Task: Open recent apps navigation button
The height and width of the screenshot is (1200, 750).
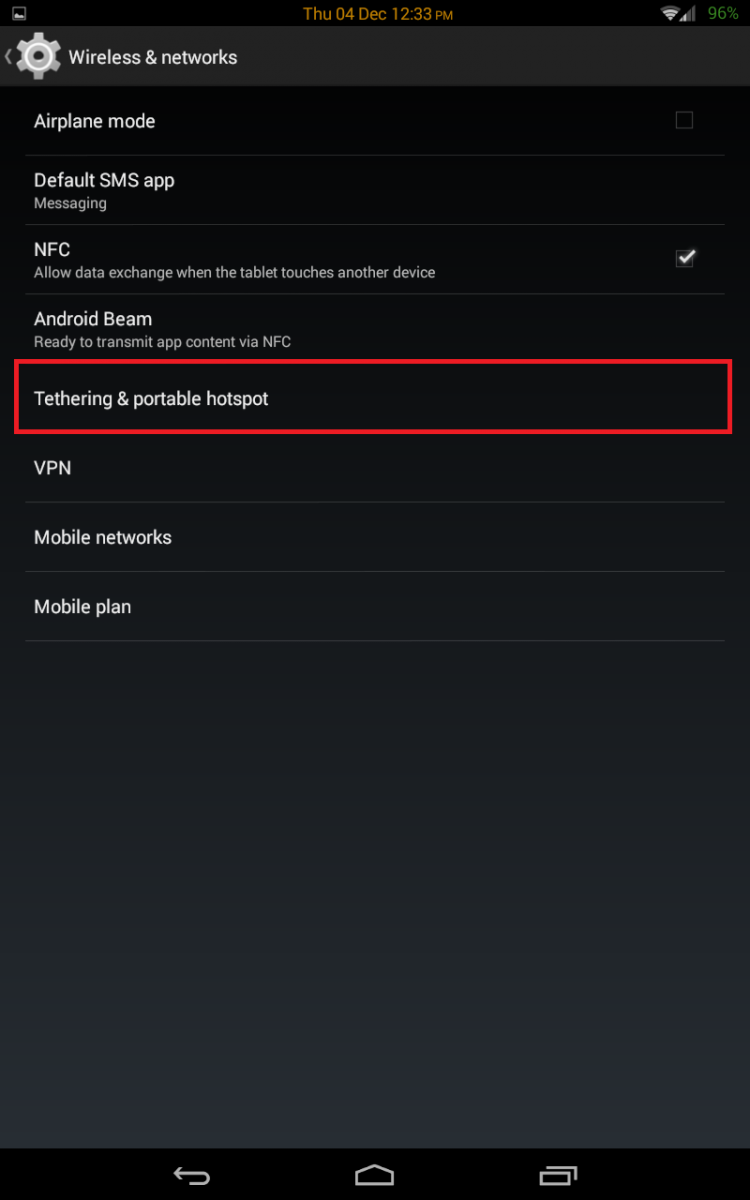Action: [x=558, y=1174]
